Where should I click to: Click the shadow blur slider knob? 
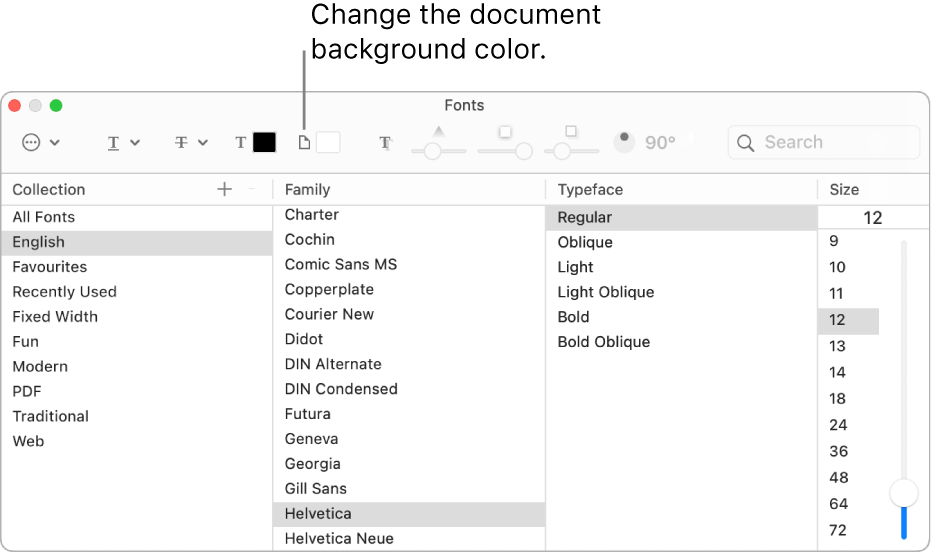522,151
